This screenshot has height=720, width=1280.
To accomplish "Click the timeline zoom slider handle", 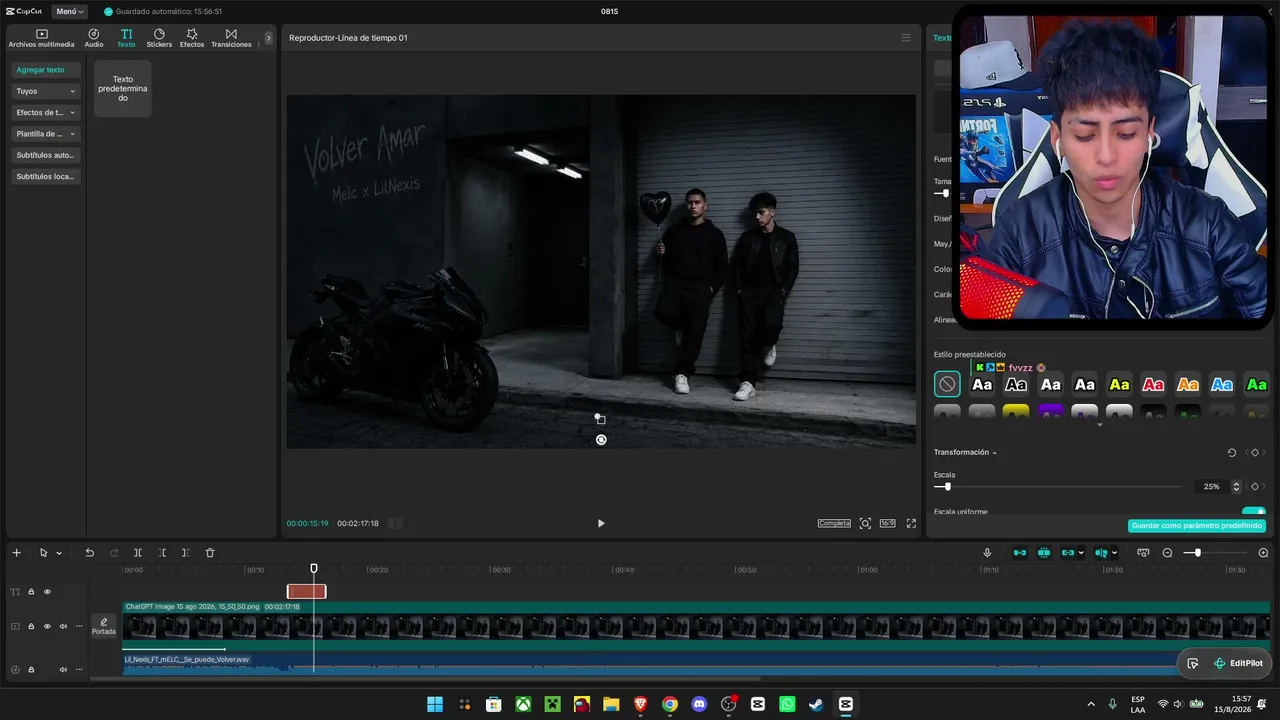I will coord(1197,553).
